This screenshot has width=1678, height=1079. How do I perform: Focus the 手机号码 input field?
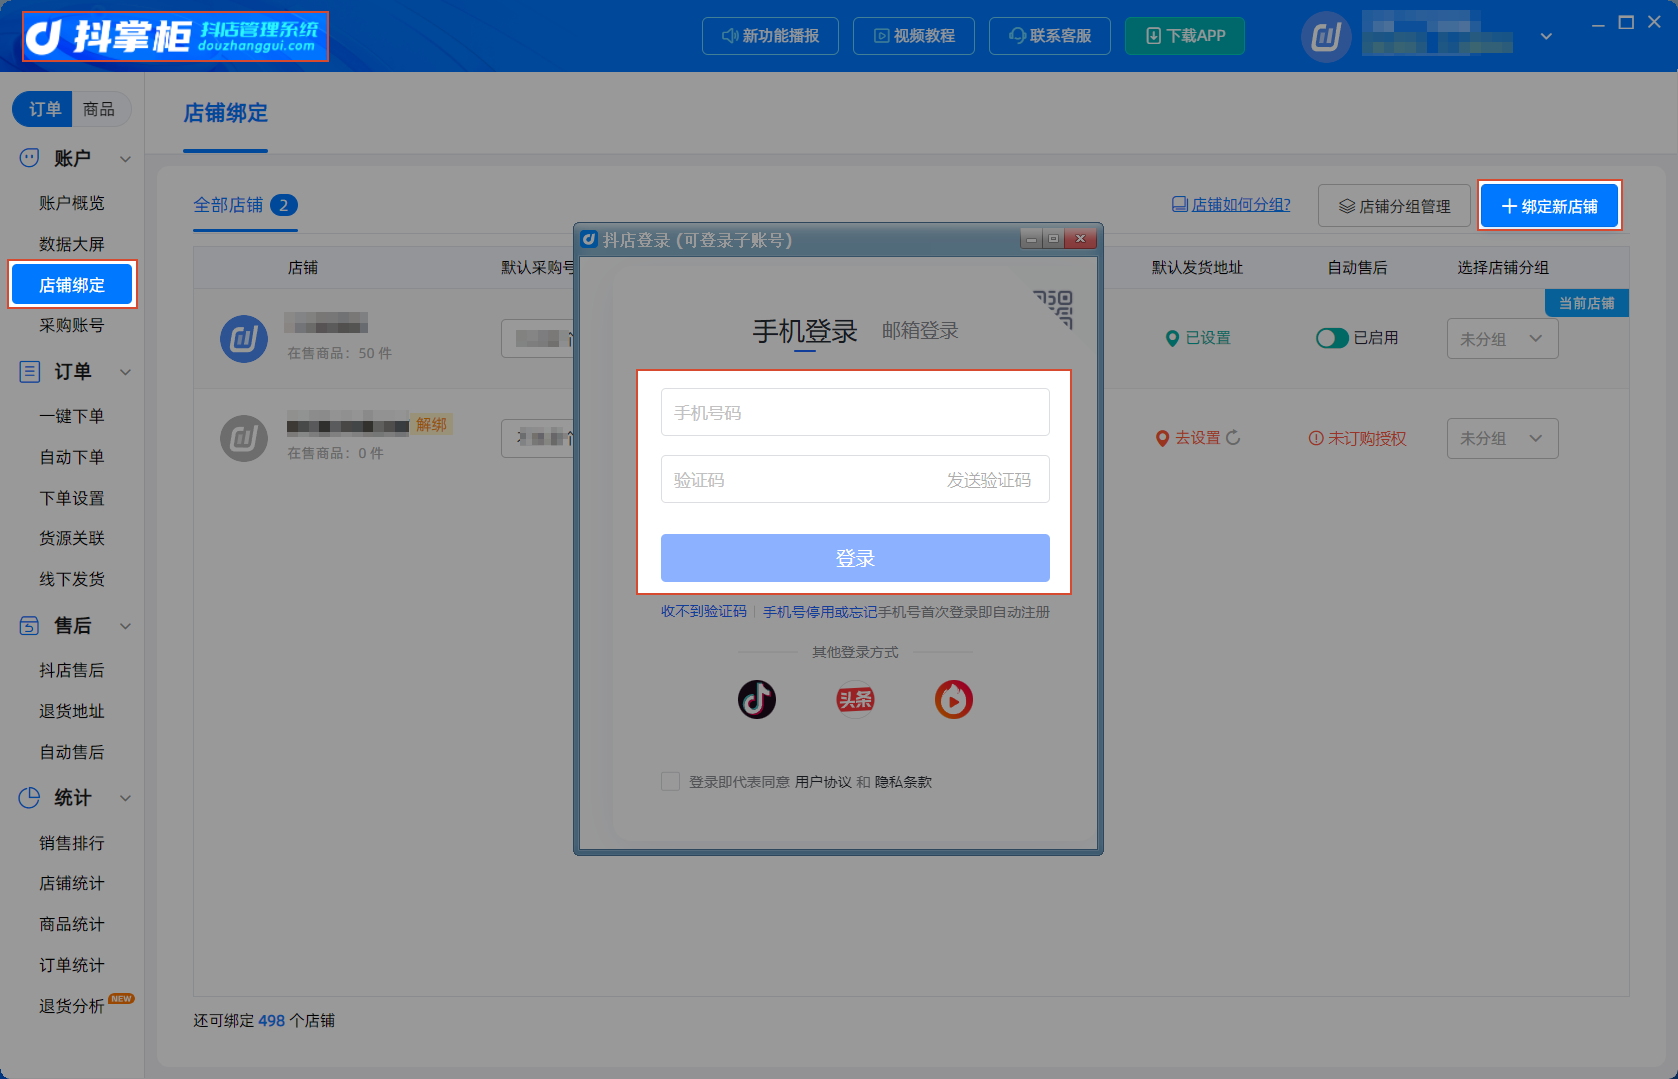tap(855, 412)
